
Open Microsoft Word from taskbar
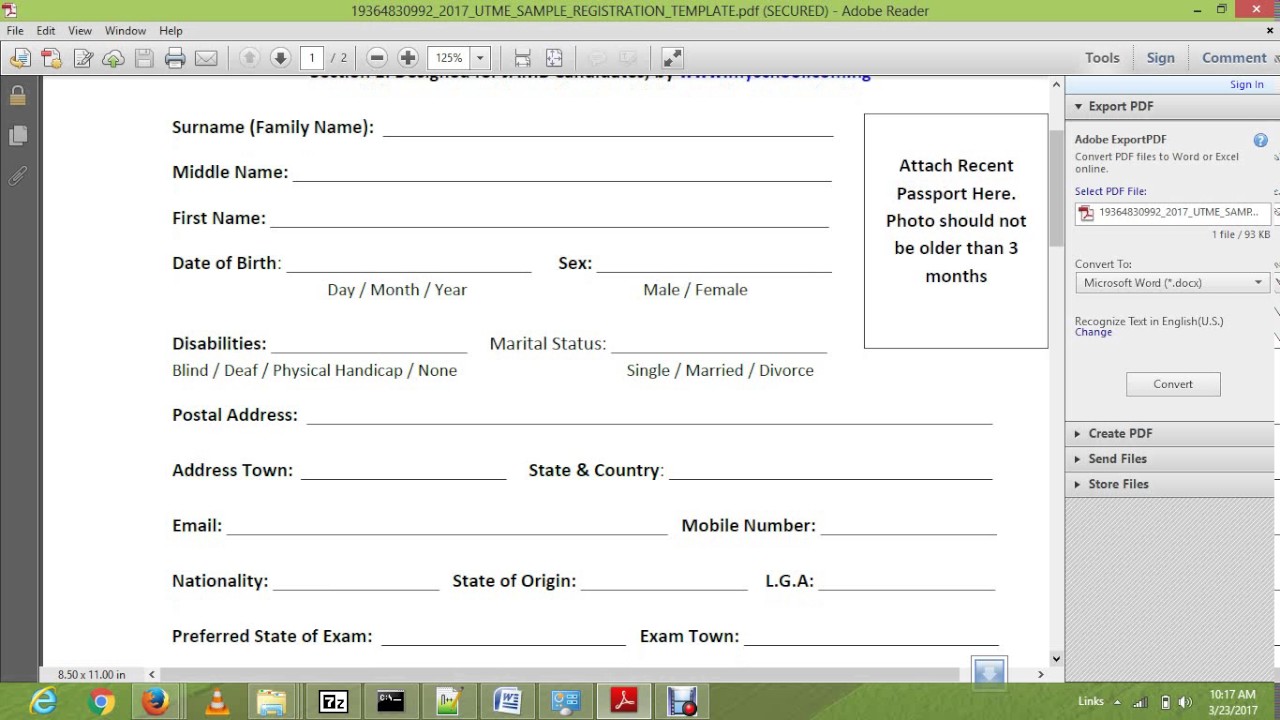(507, 702)
